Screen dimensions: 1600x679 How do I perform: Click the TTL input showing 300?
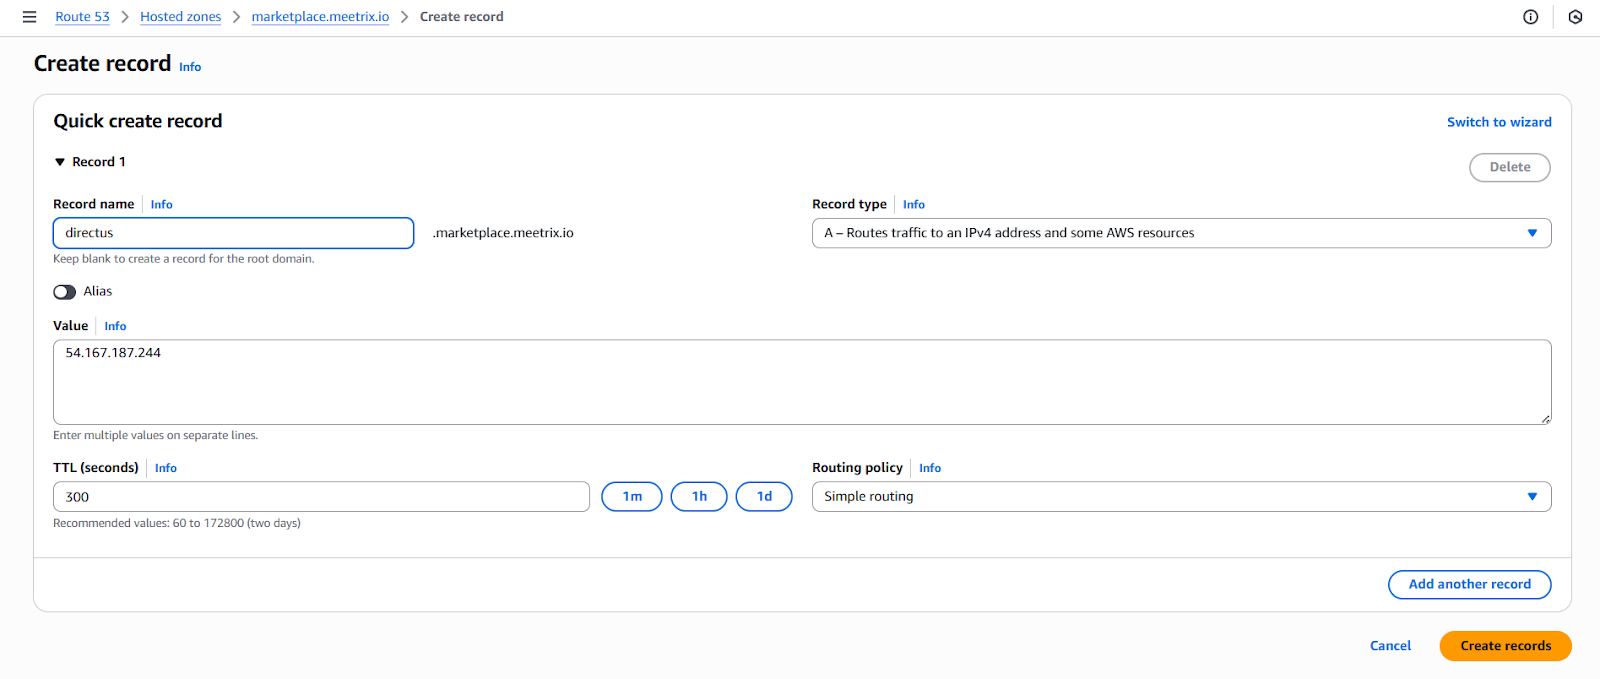point(321,497)
